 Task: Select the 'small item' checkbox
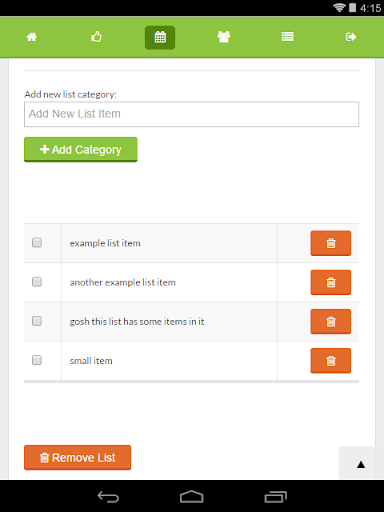37,360
